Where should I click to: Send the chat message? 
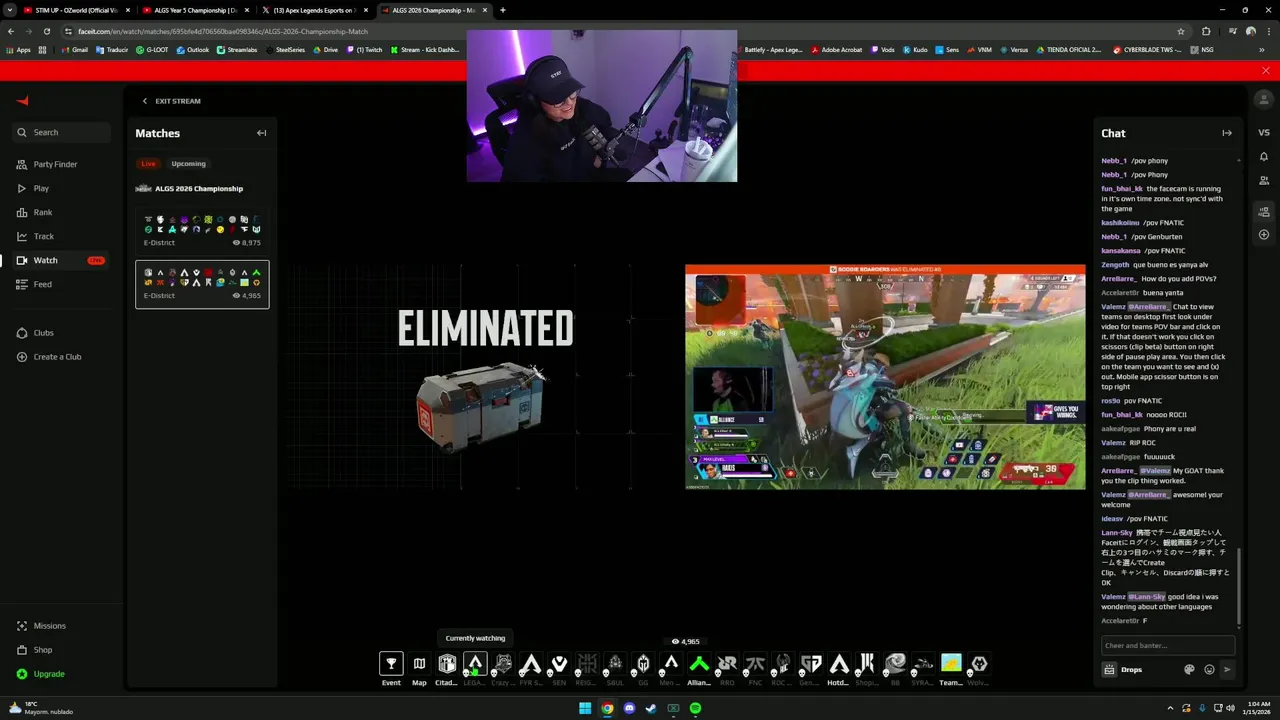(1227, 670)
